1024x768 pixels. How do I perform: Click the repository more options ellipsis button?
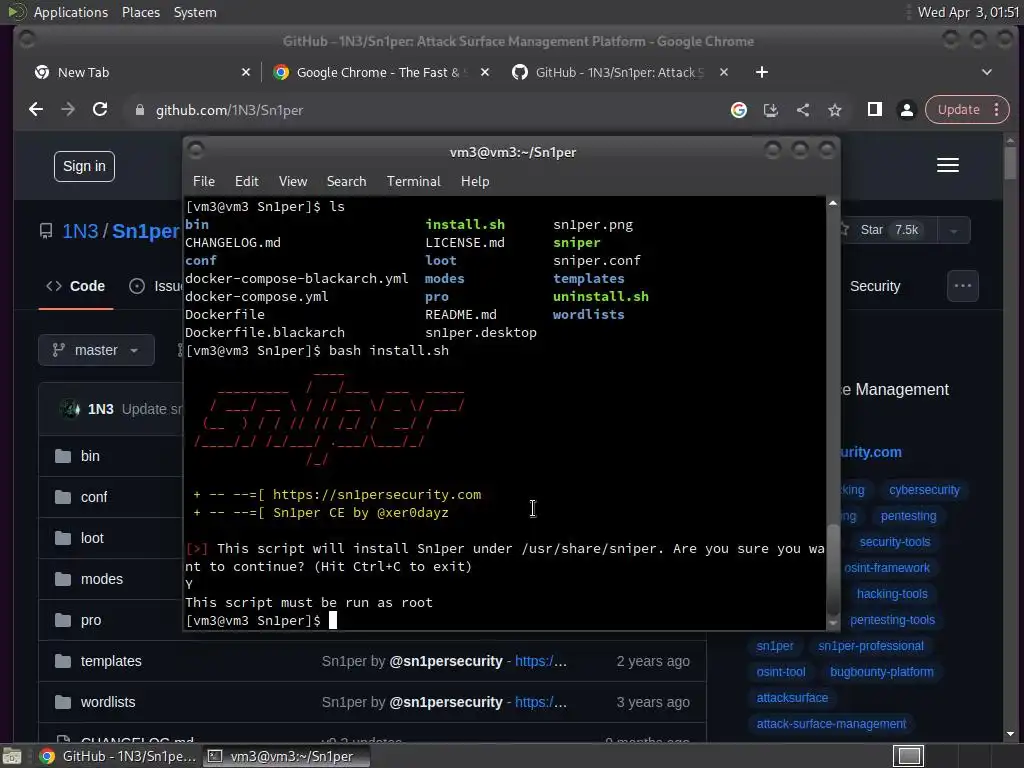click(963, 286)
